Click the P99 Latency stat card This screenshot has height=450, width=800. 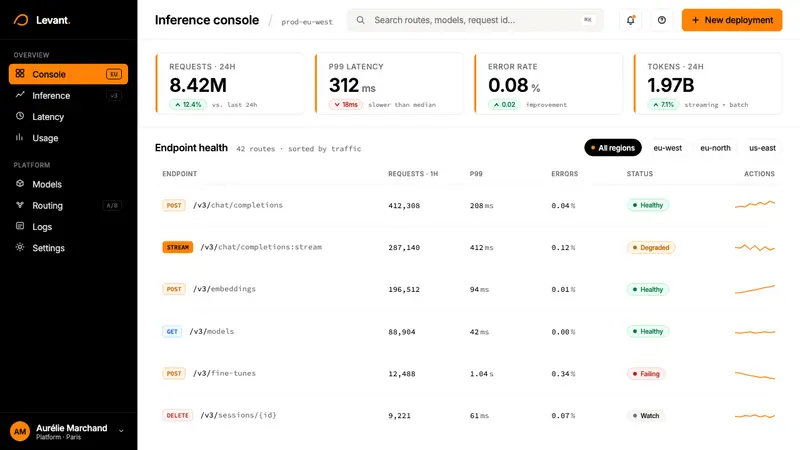click(390, 83)
